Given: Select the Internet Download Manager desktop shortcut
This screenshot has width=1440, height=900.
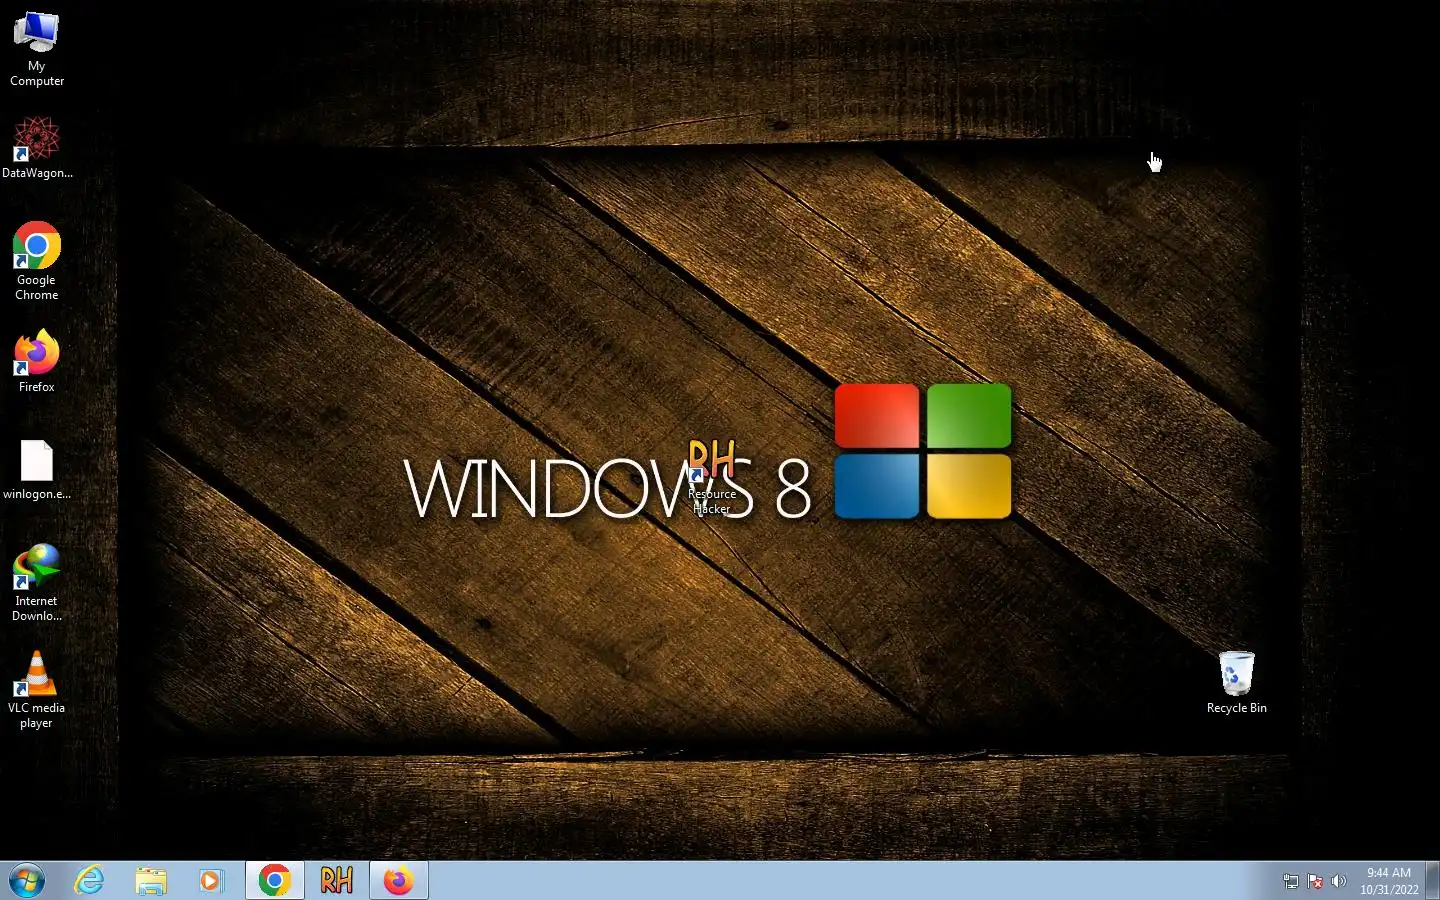Looking at the screenshot, I should [x=37, y=583].
